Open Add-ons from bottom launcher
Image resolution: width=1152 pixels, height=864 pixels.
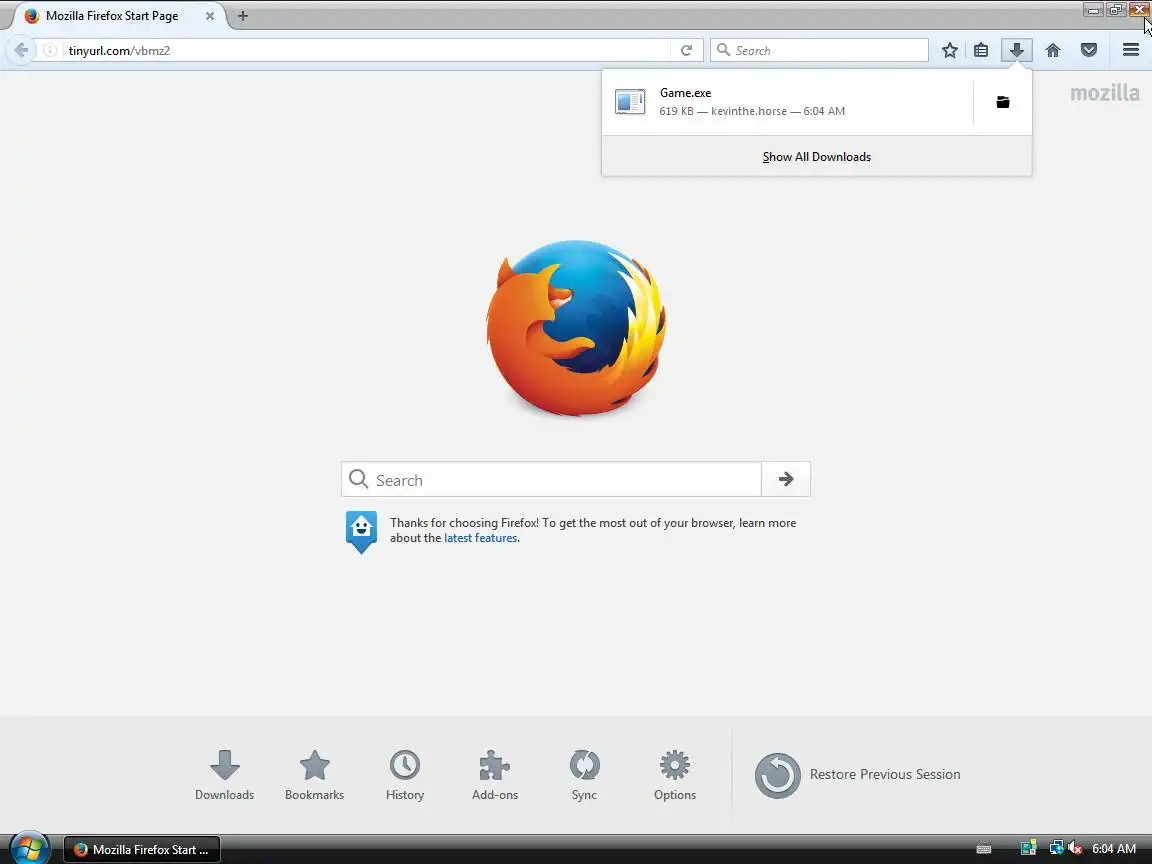pyautogui.click(x=494, y=775)
